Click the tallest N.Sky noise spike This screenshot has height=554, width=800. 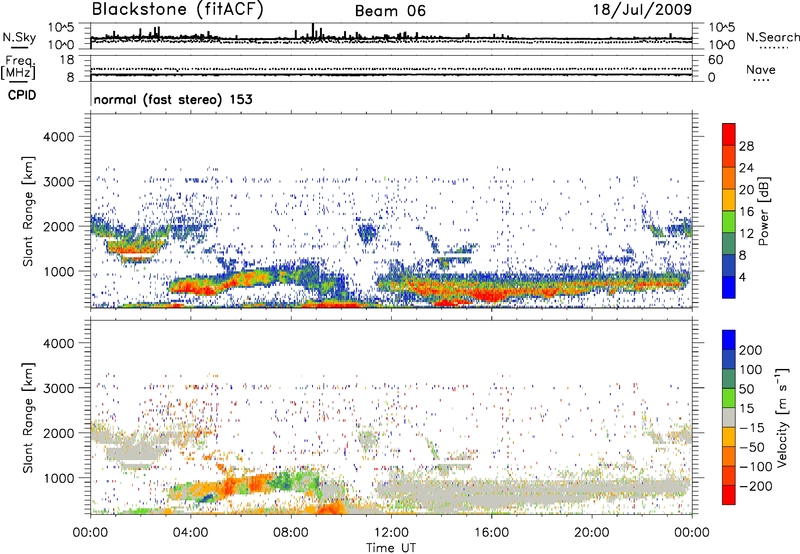313,31
